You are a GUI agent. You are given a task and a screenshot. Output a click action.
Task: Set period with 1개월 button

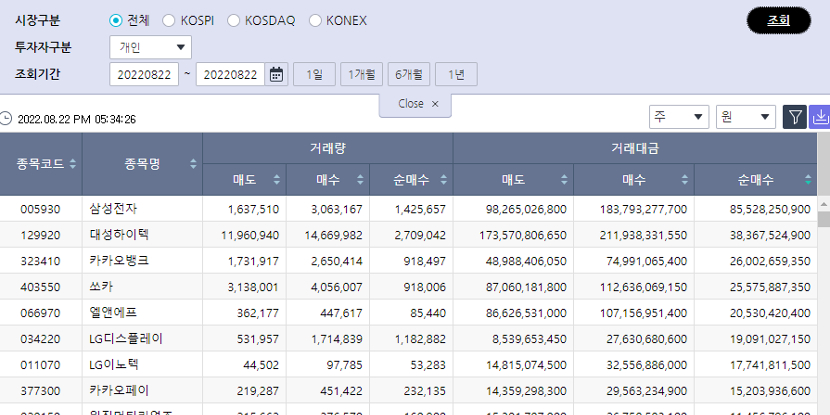pyautogui.click(x=360, y=74)
